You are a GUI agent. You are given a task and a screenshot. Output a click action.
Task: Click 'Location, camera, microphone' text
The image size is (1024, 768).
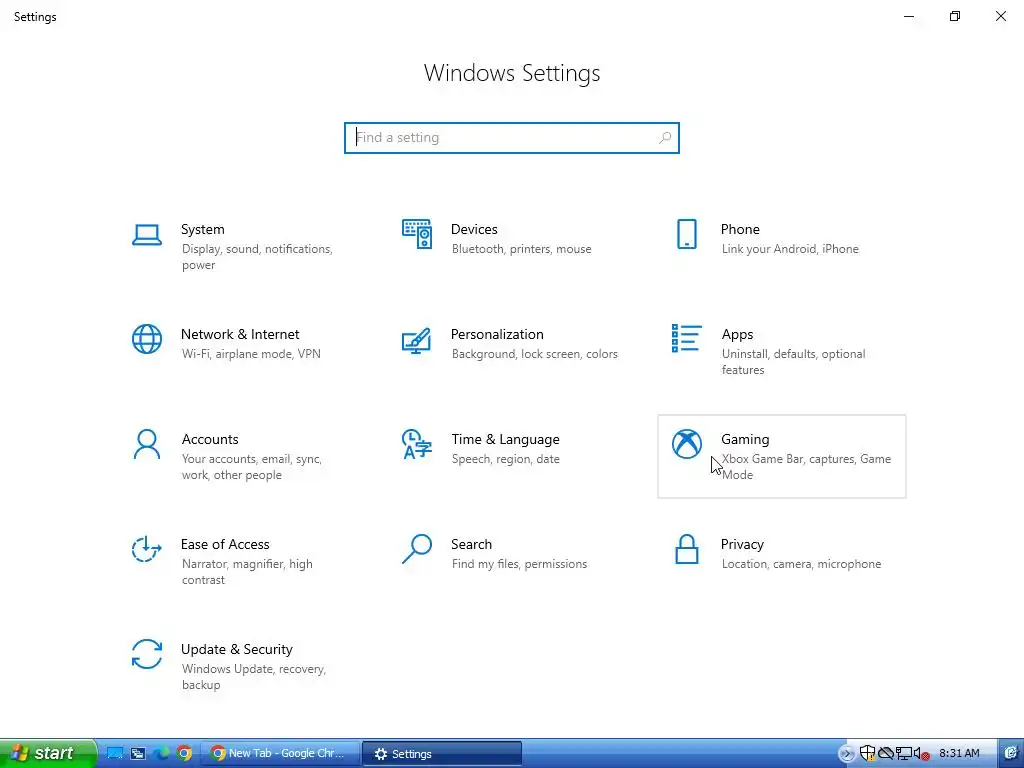801,564
